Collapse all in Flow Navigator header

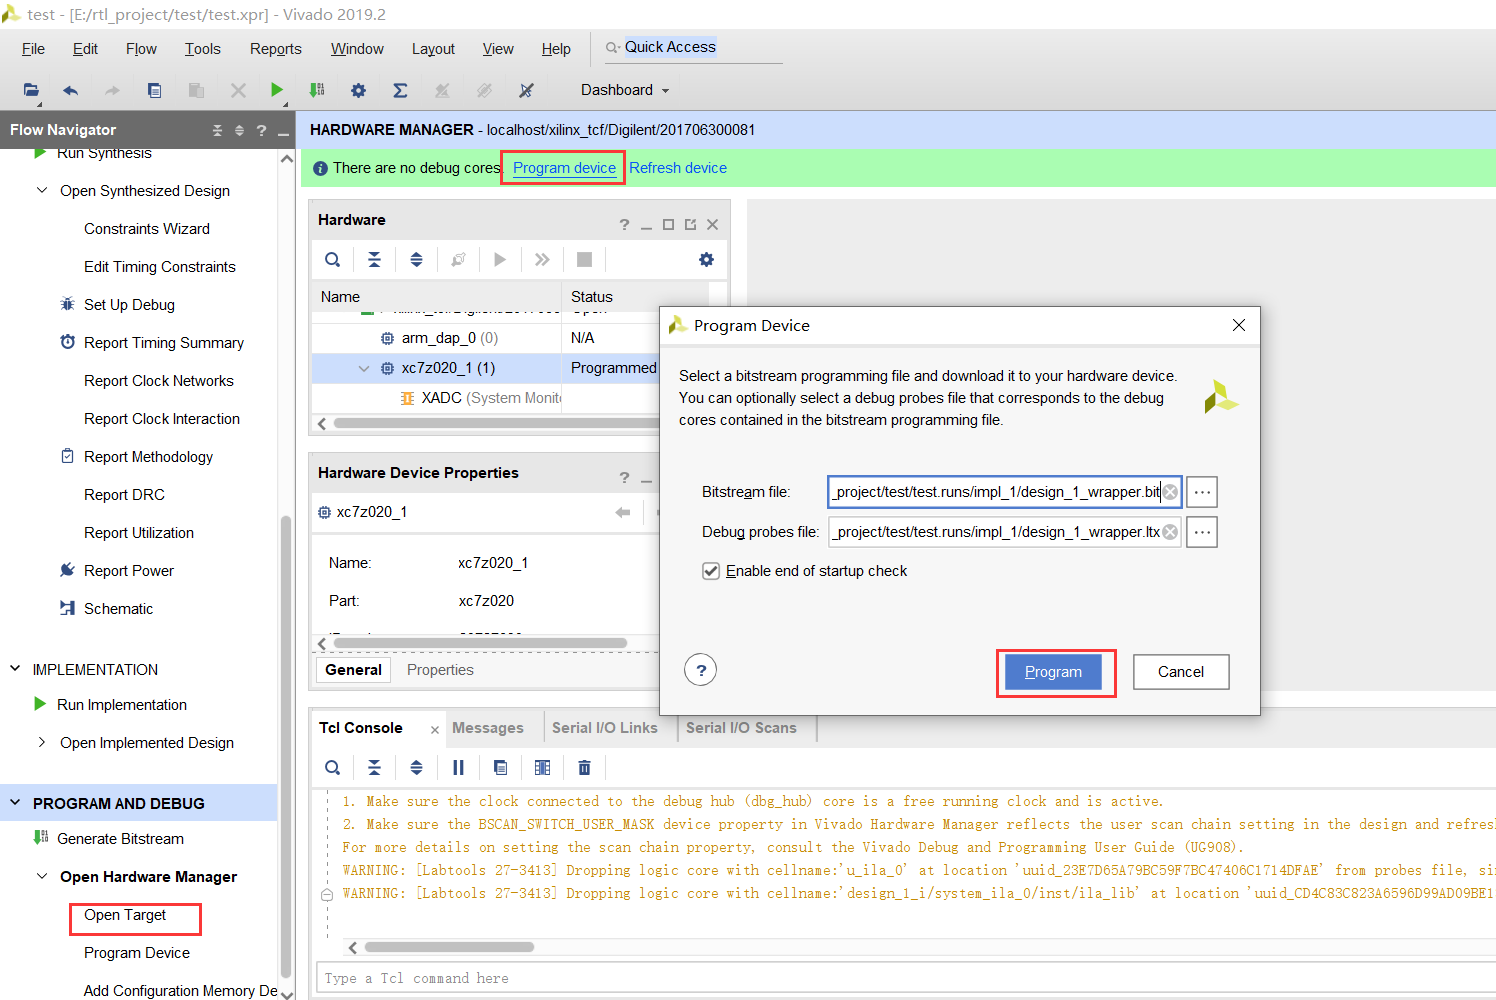tap(217, 130)
